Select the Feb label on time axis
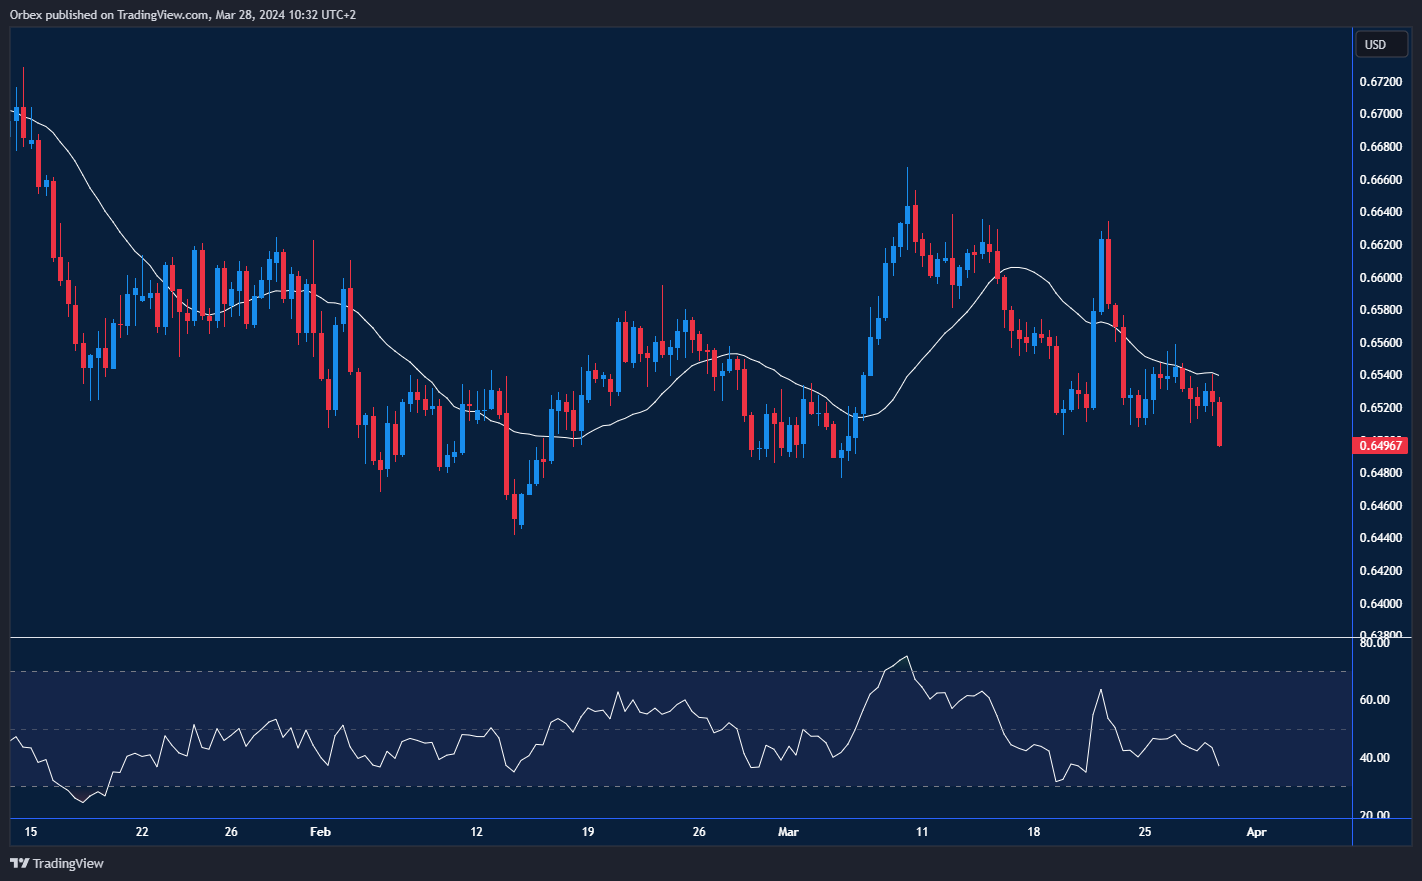 (x=320, y=832)
